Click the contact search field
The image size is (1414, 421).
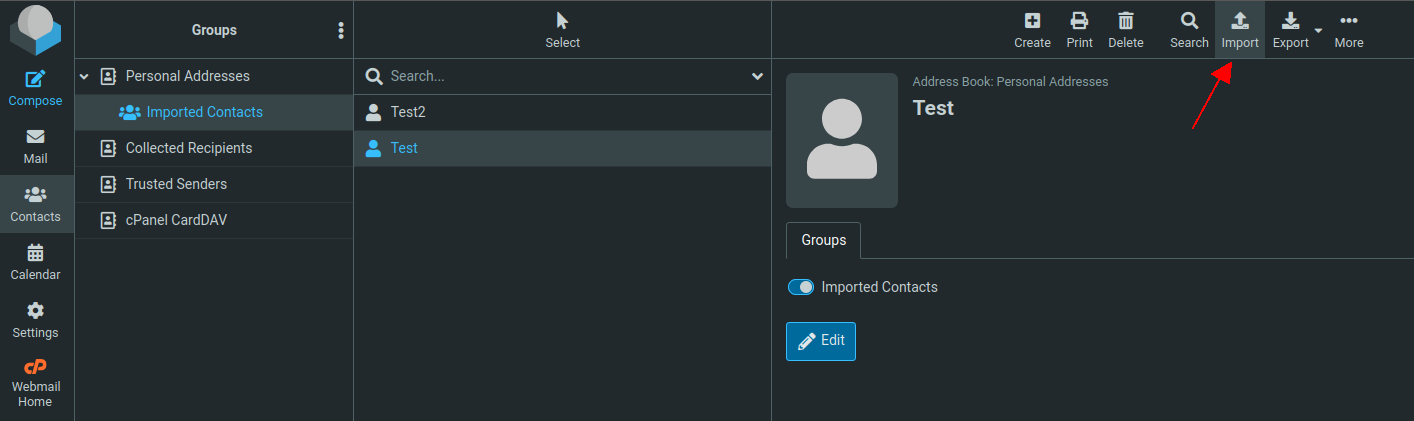[x=565, y=76]
